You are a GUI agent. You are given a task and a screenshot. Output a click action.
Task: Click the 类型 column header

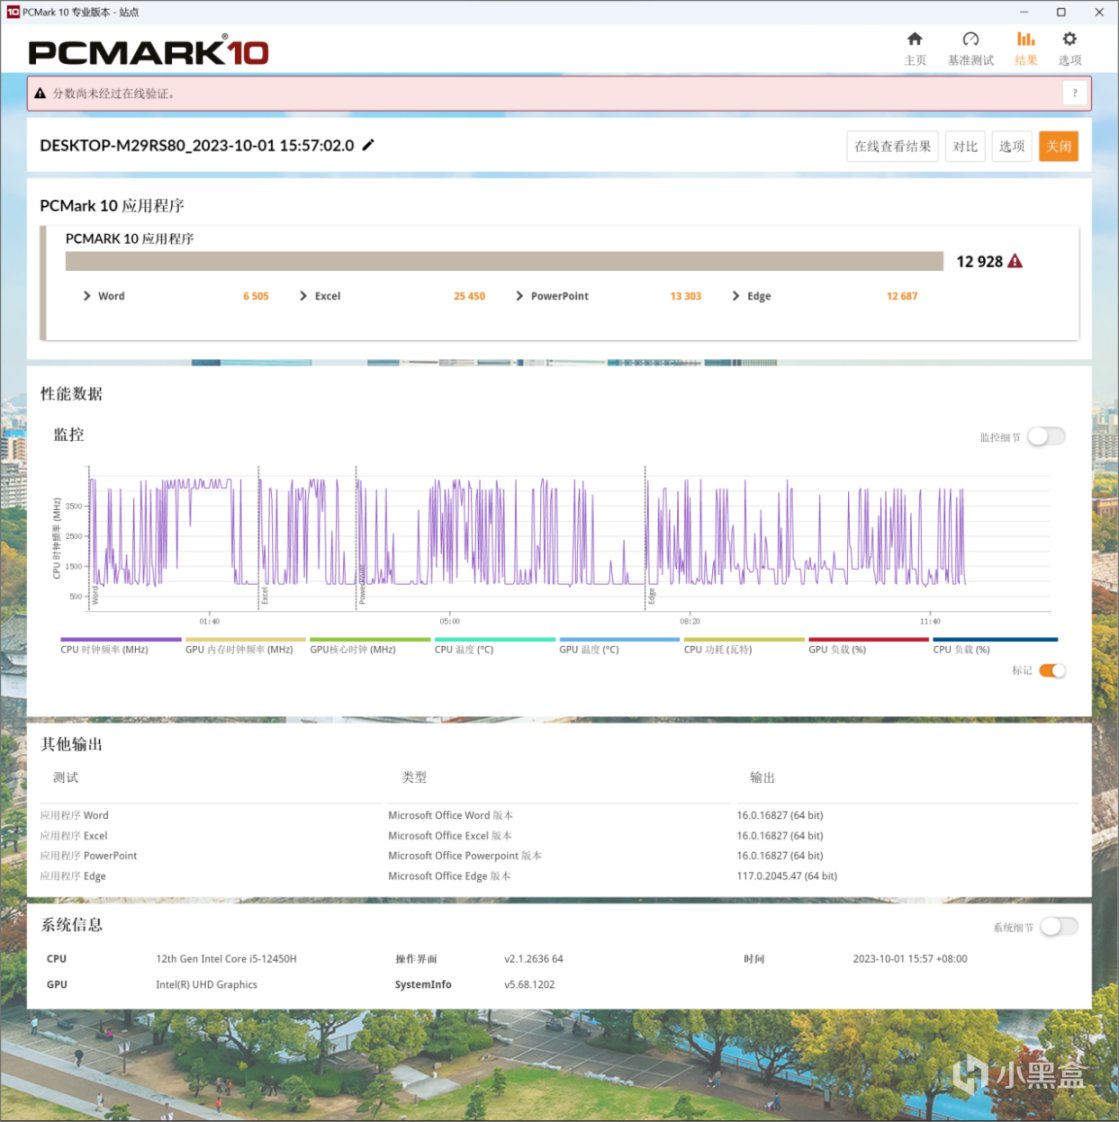(x=414, y=777)
